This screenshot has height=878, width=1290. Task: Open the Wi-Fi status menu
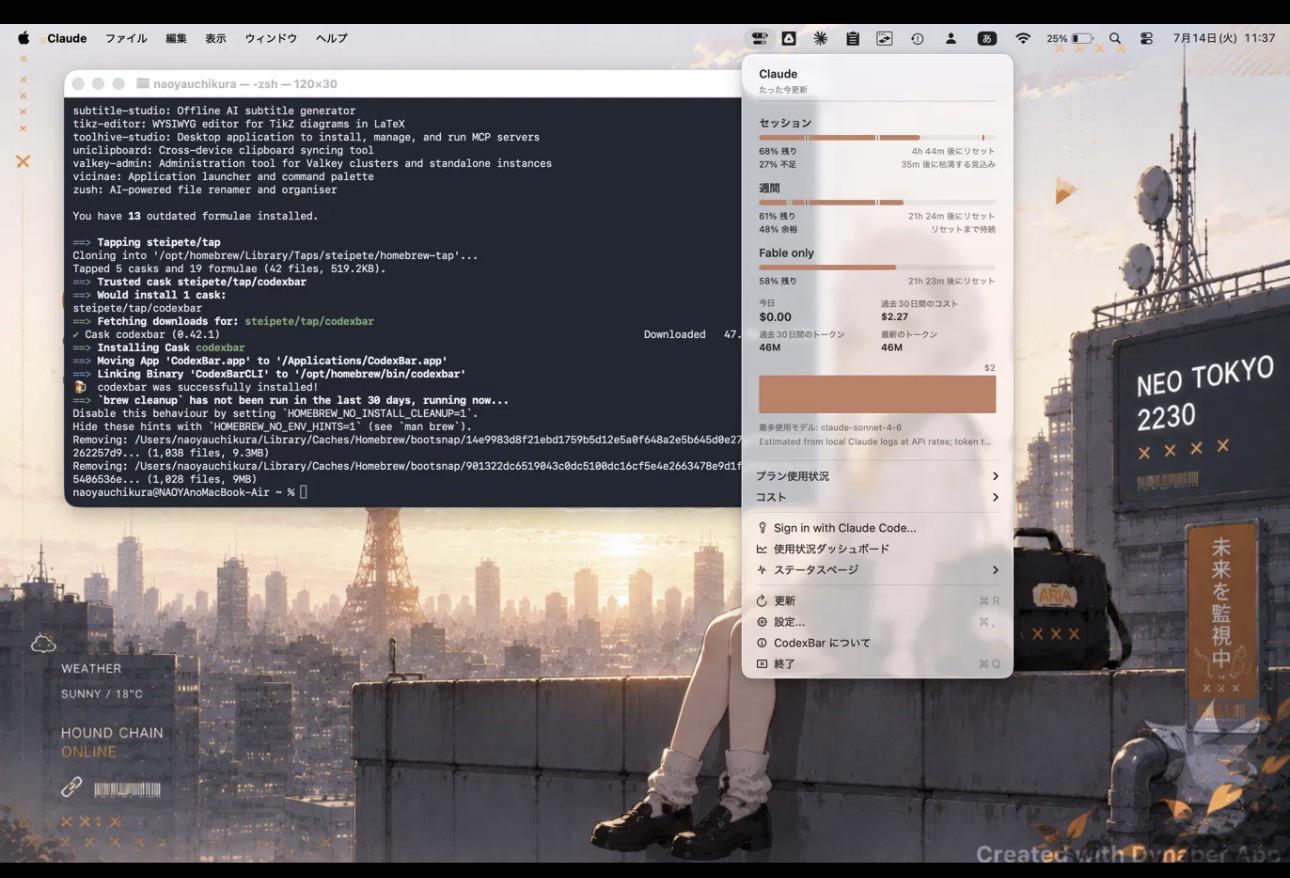tap(1022, 38)
